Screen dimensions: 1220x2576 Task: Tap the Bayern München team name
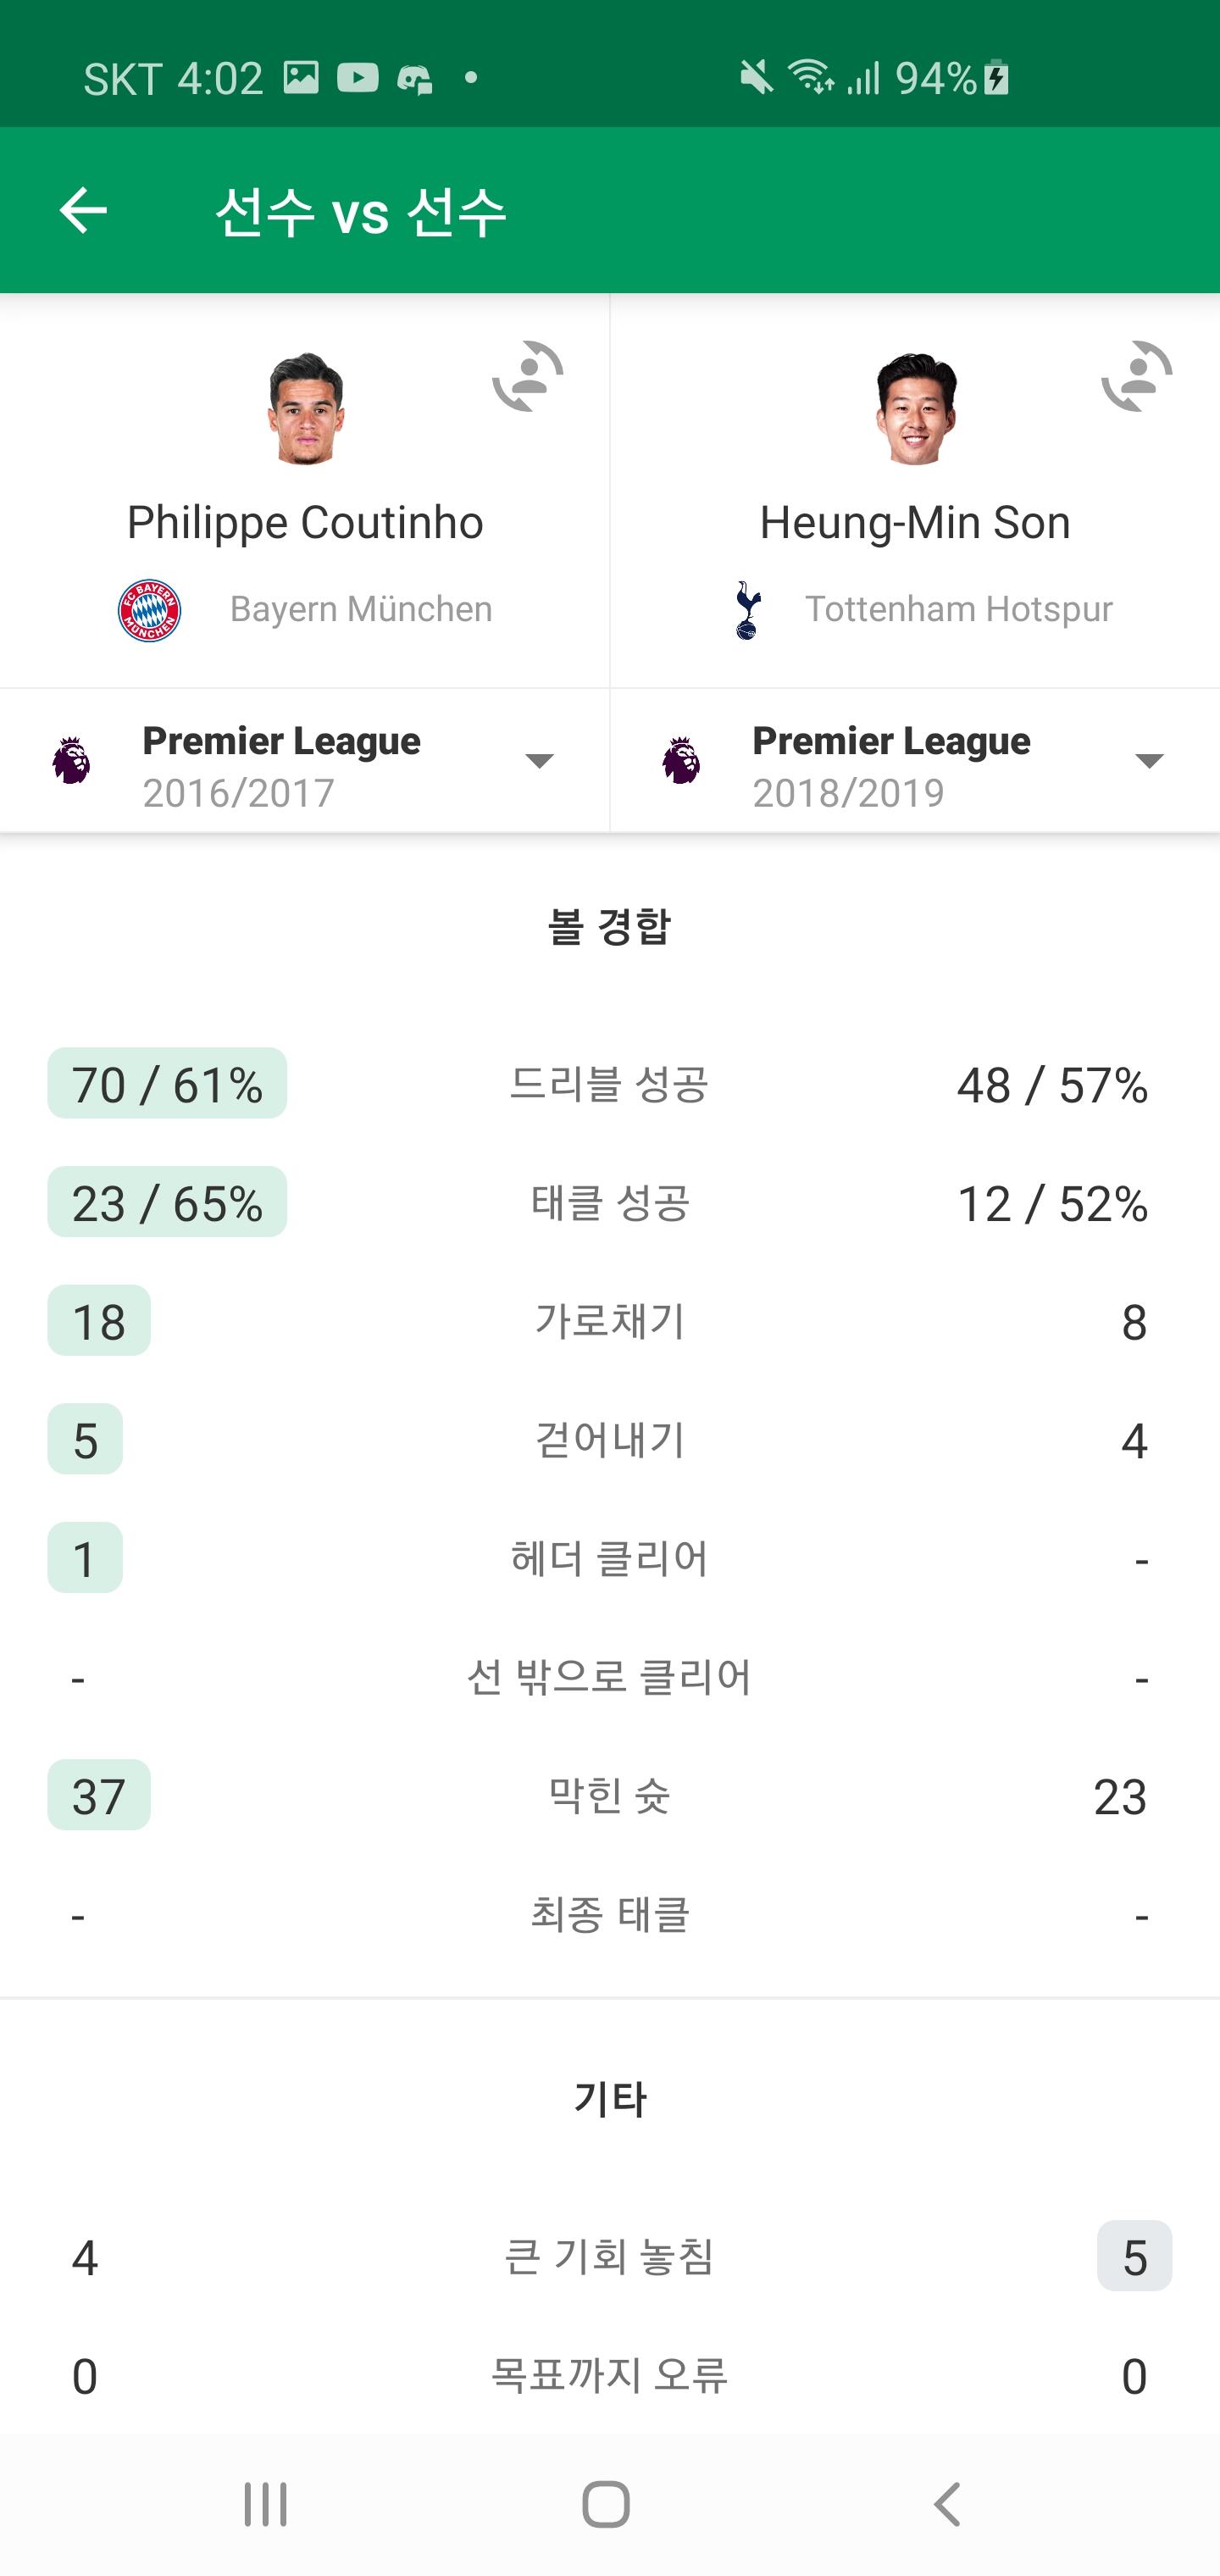[361, 609]
